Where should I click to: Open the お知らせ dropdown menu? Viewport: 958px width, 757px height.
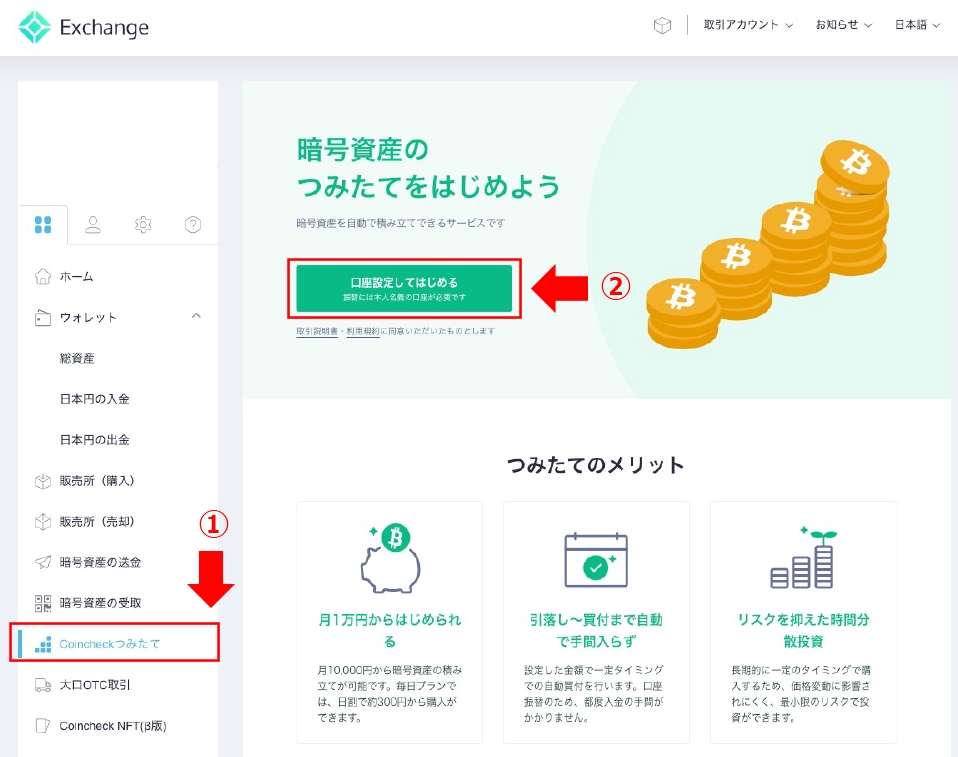843,25
